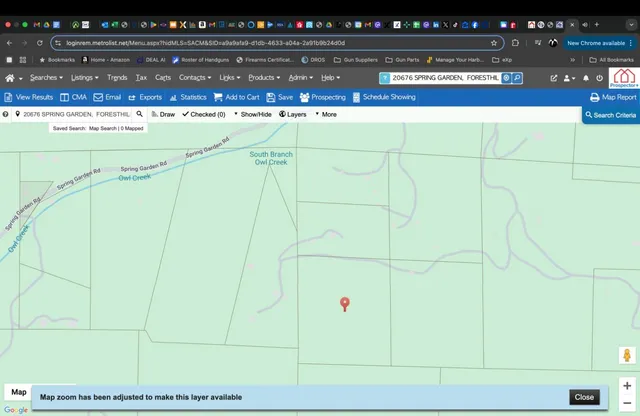The width and height of the screenshot is (640, 416).
Task: Open the Searches menu
Action: pos(46,77)
